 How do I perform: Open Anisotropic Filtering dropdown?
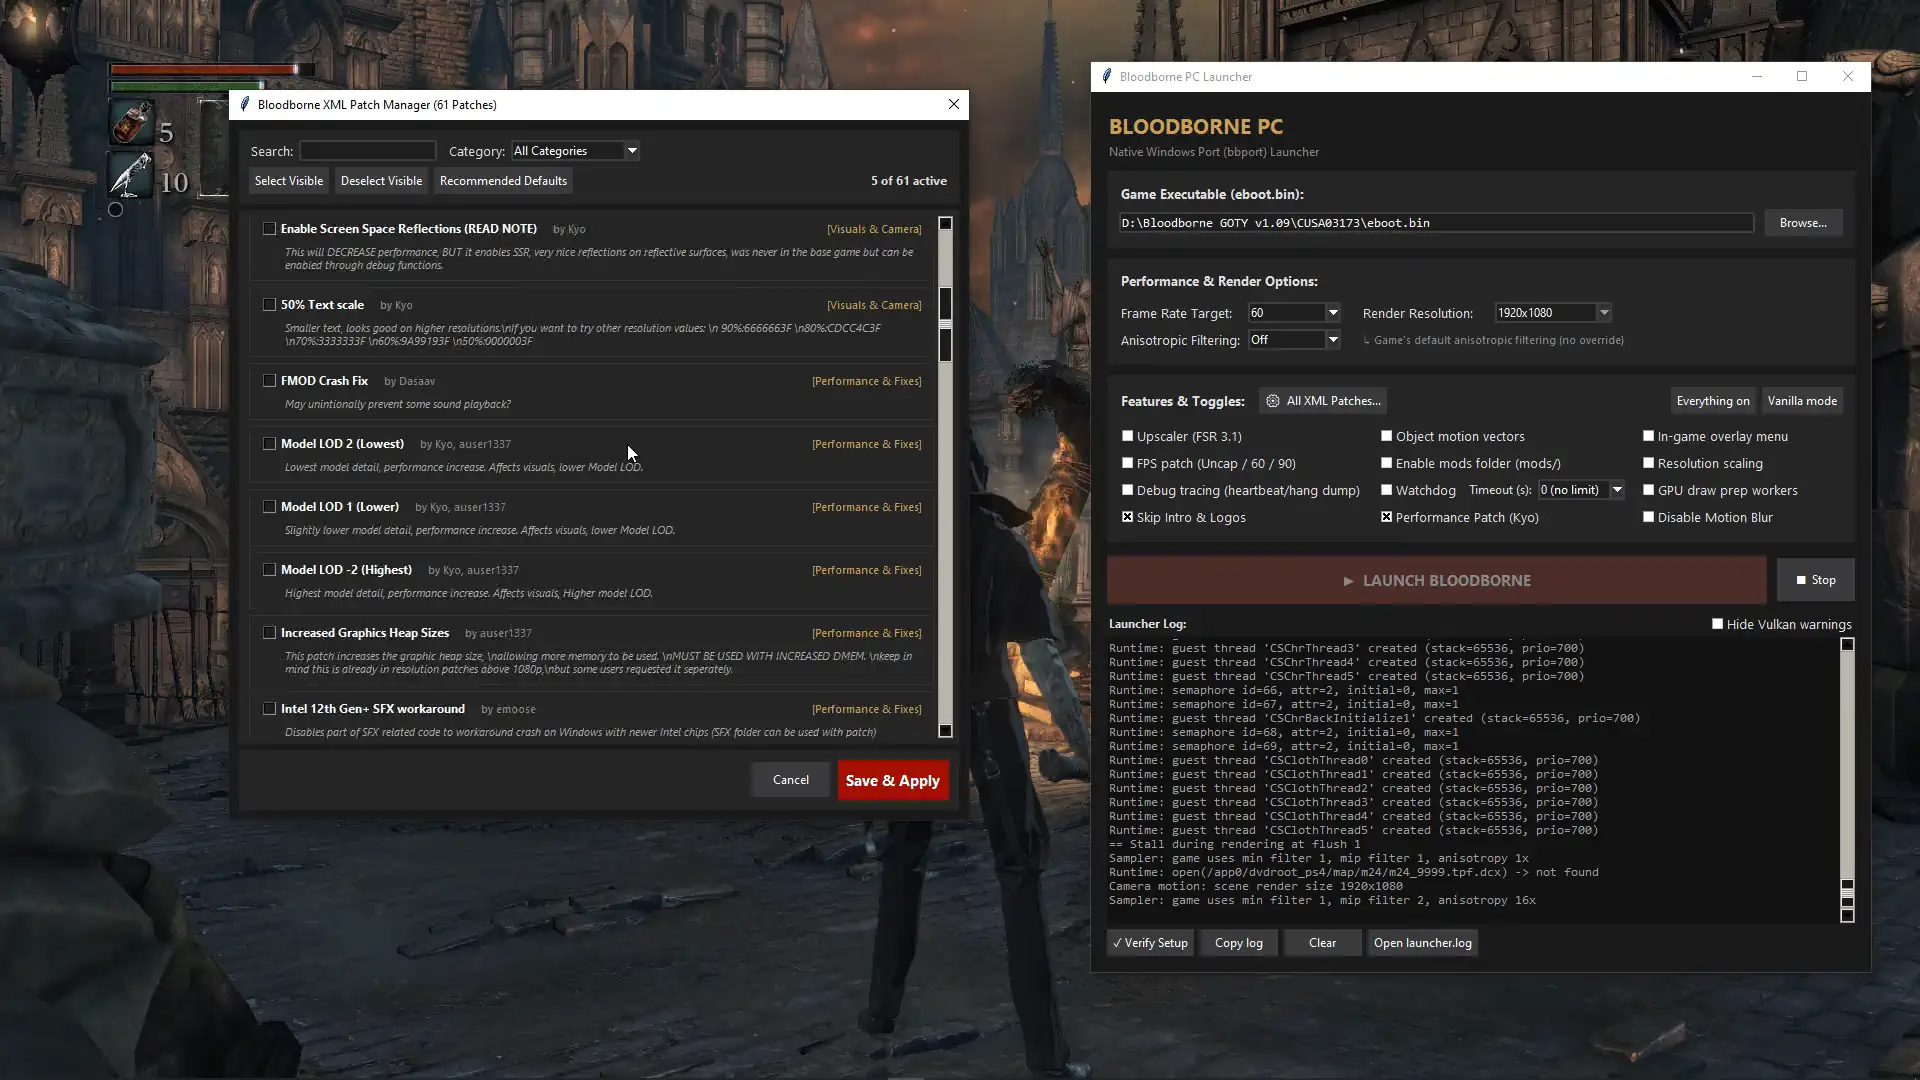[x=1294, y=340]
